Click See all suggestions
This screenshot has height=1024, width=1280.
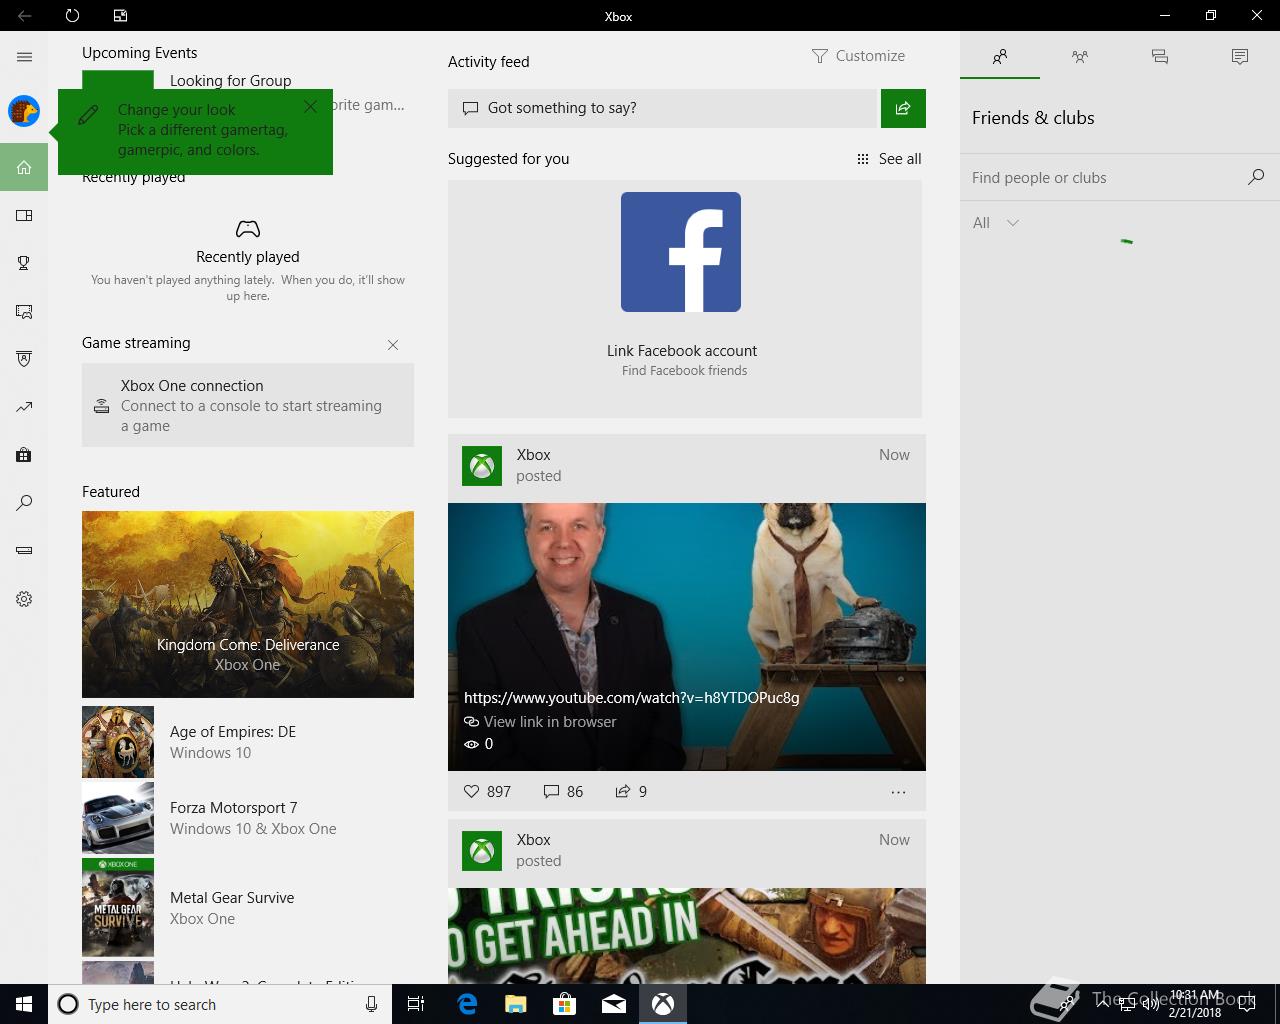click(889, 159)
